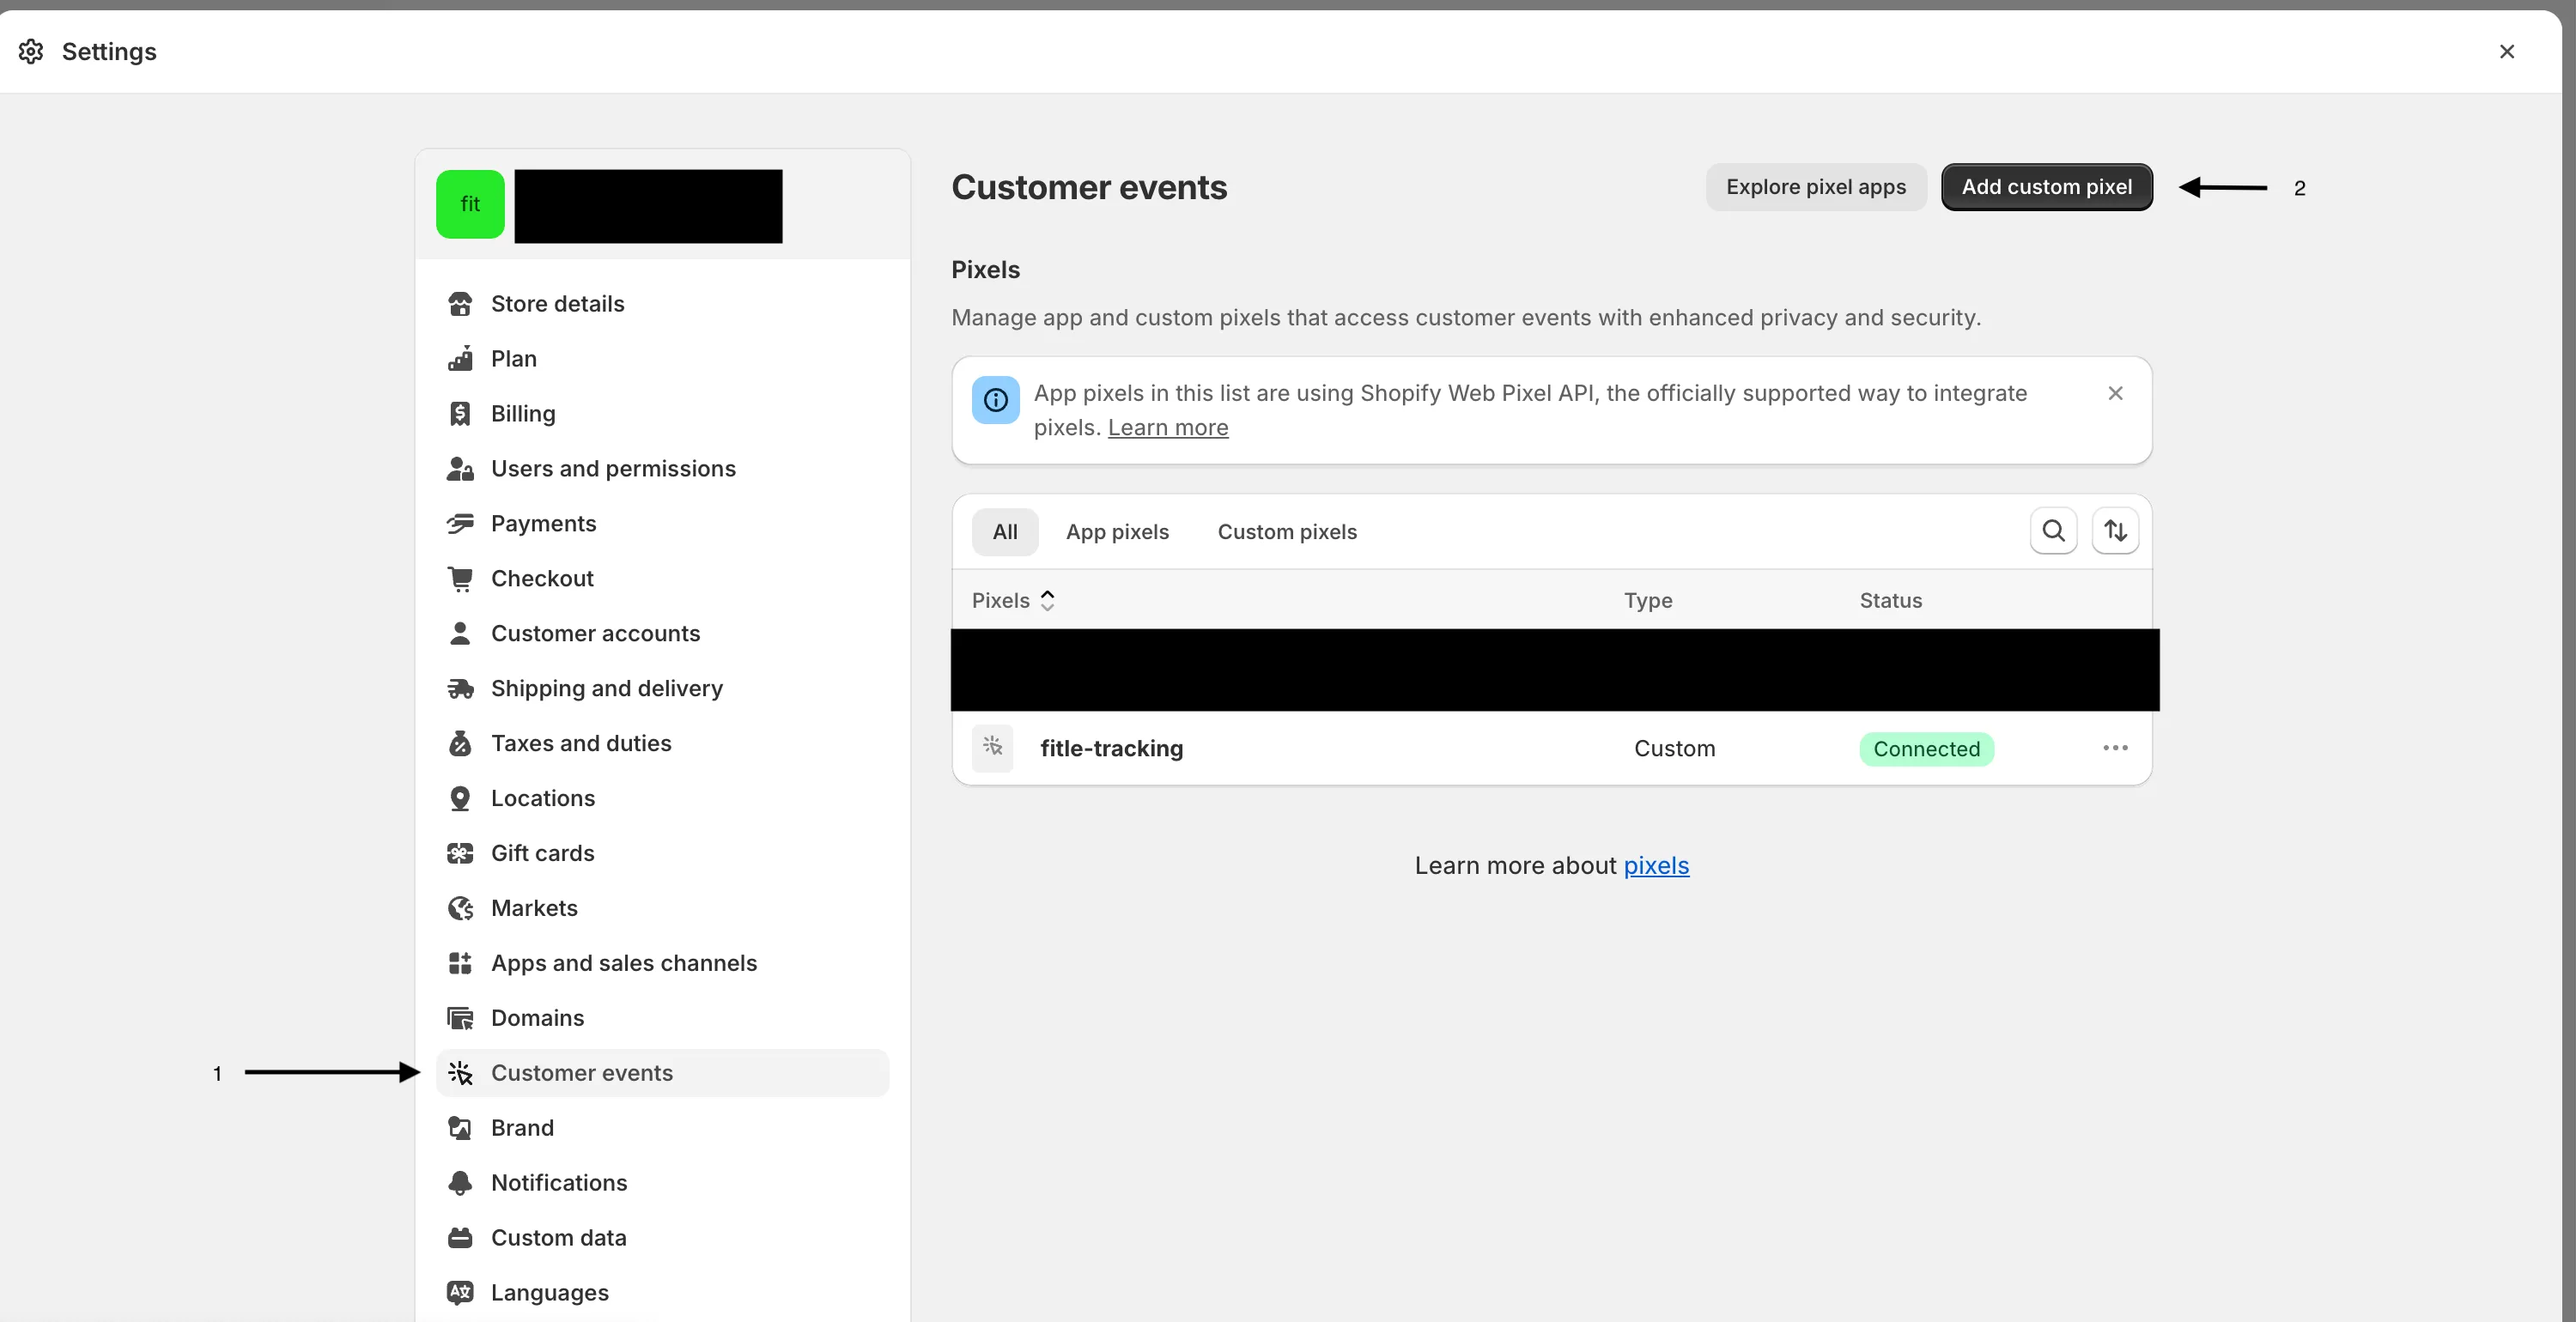Open Store details icon in sidebar

click(x=460, y=304)
